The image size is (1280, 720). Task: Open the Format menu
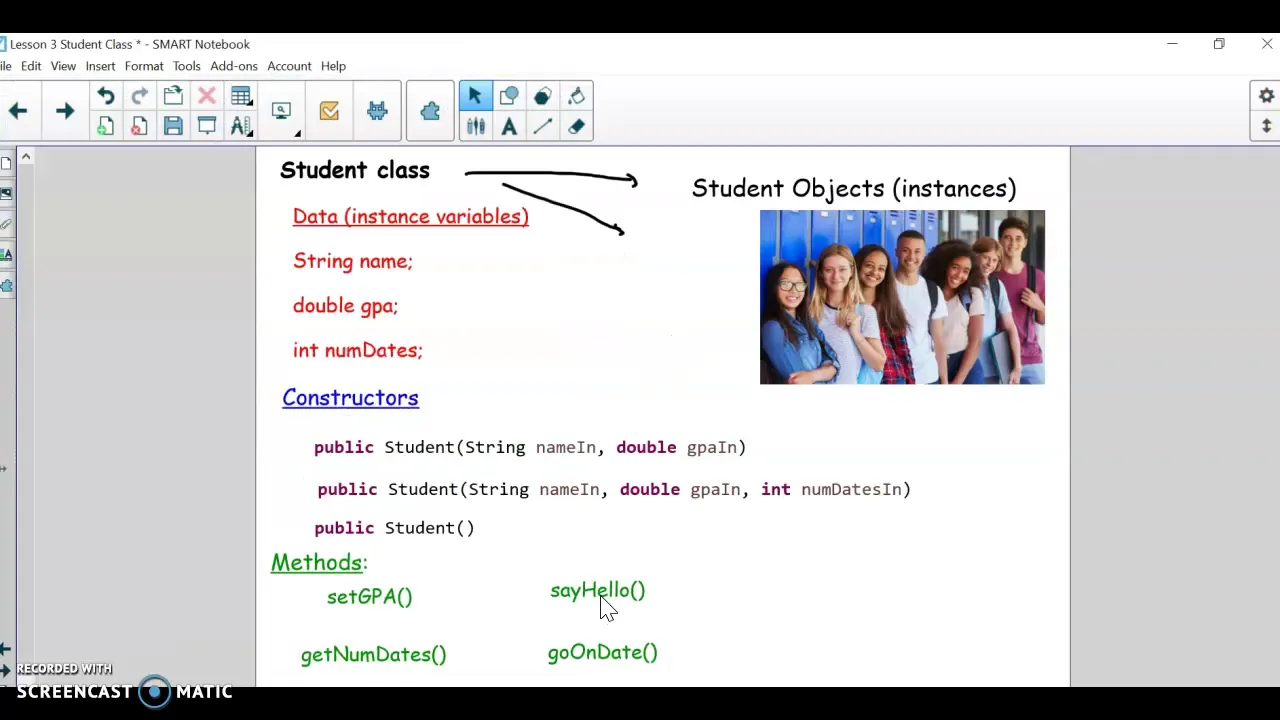pos(144,66)
